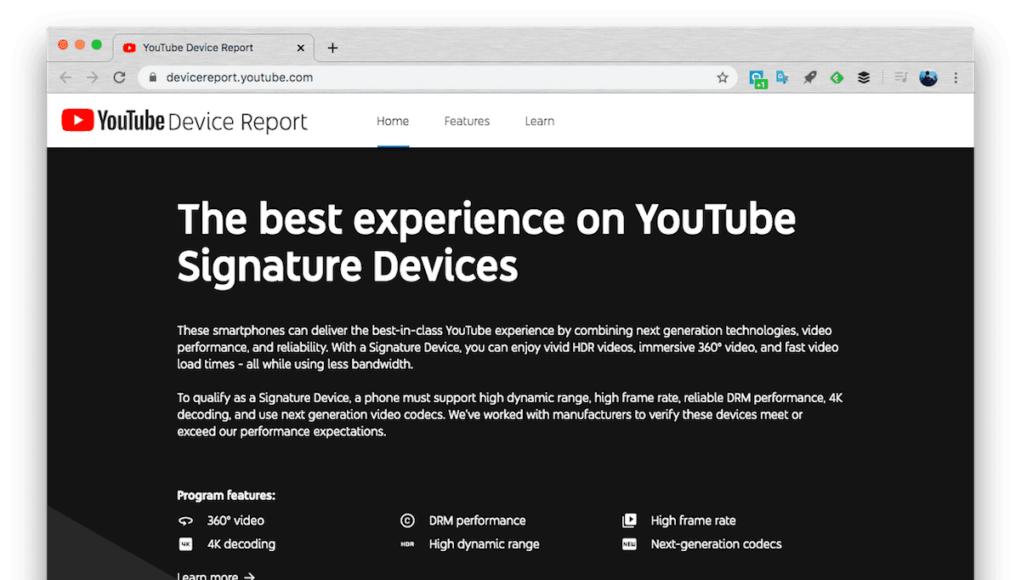The height and width of the screenshot is (580, 1021).
Task: Click the High frame rate icon
Action: pyautogui.click(x=629, y=521)
